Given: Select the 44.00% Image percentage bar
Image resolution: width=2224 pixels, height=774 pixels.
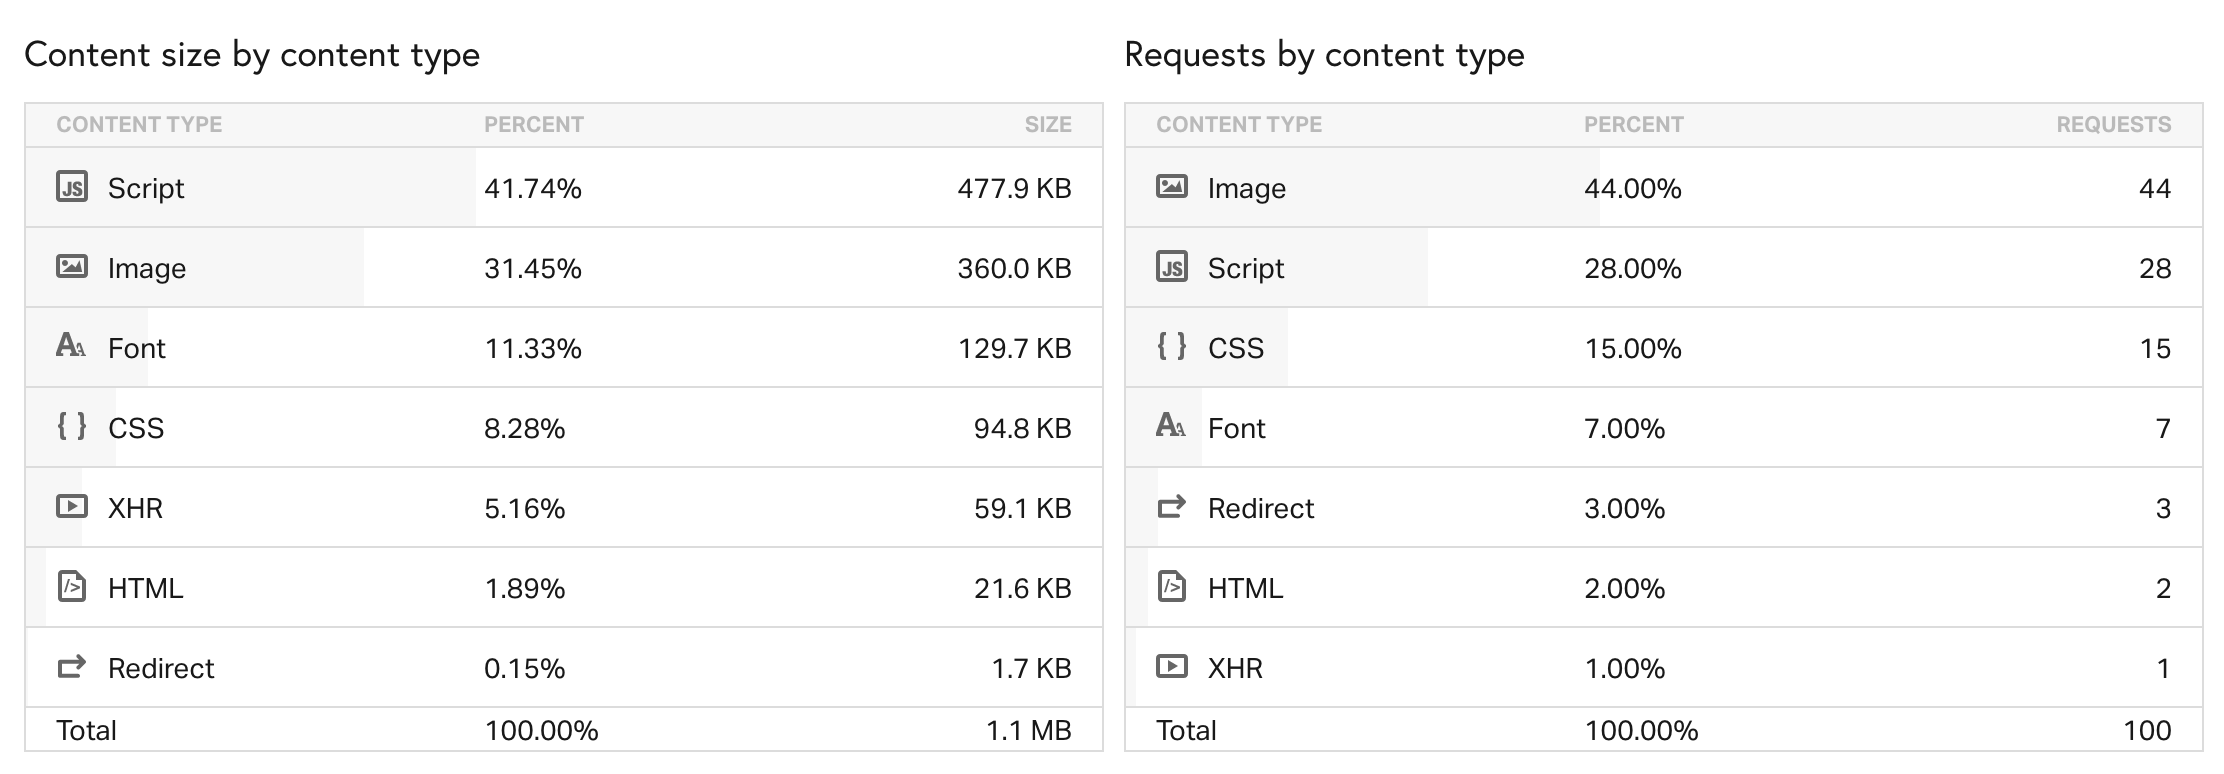Looking at the screenshot, I should point(1632,188).
